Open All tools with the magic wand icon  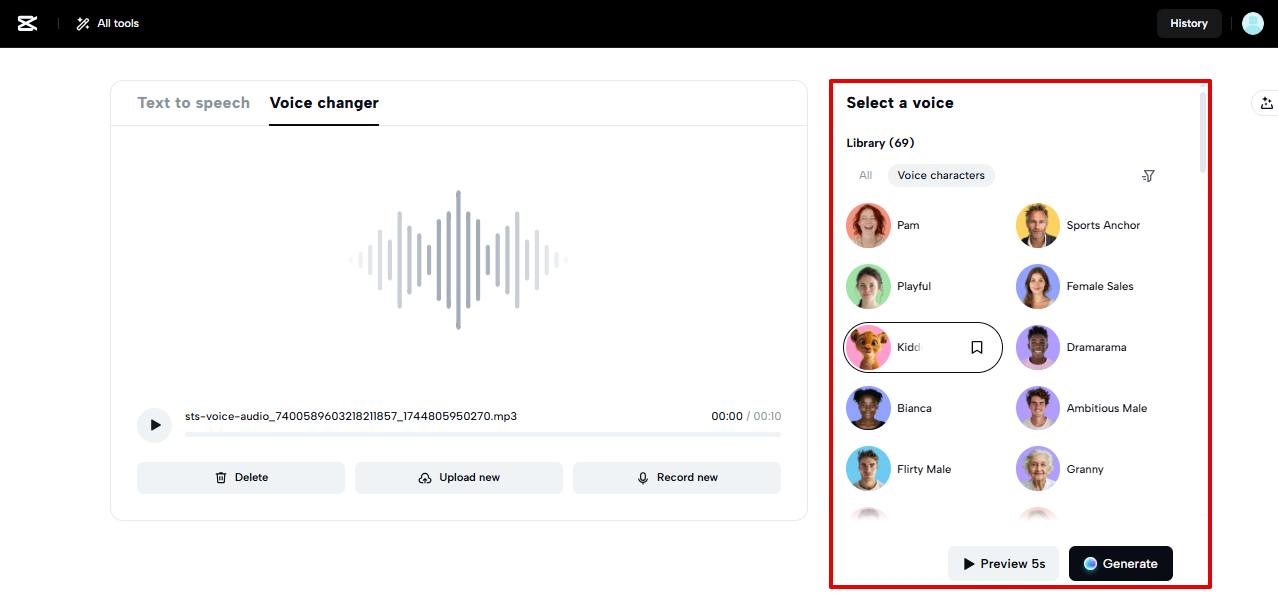point(106,23)
